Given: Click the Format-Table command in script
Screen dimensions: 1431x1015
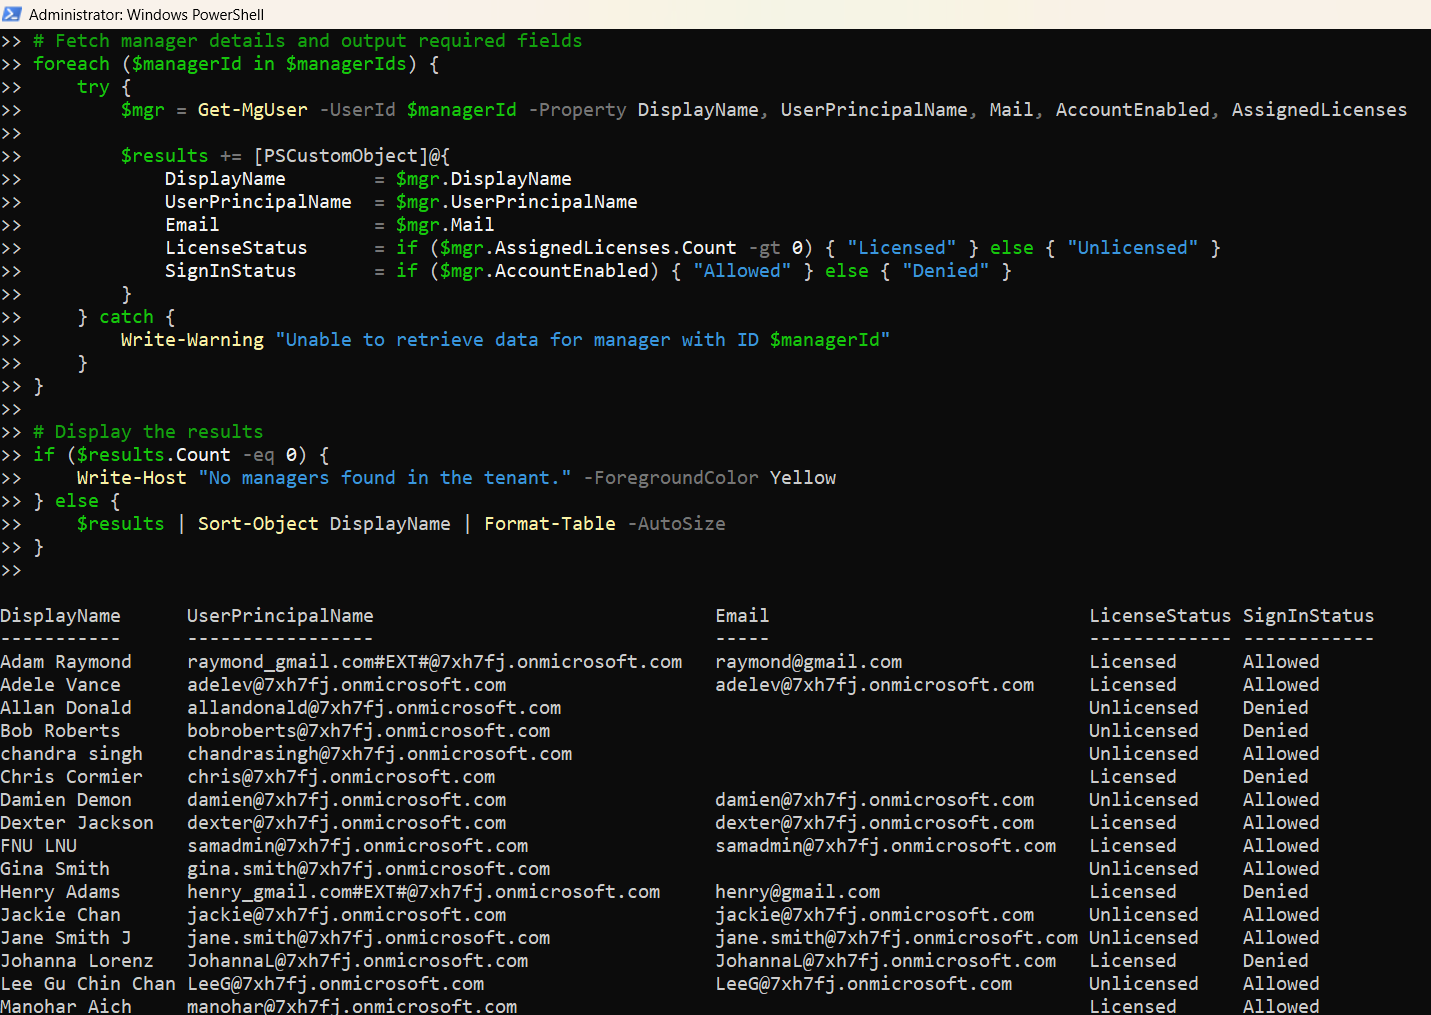Looking at the screenshot, I should (x=549, y=524).
